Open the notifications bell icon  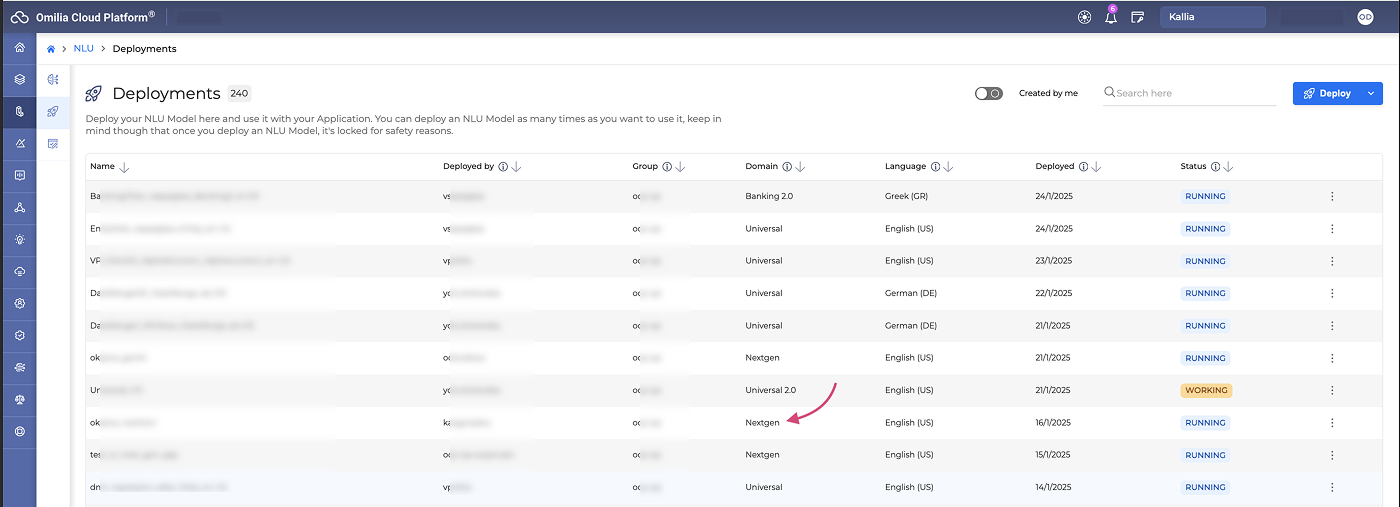[1110, 17]
